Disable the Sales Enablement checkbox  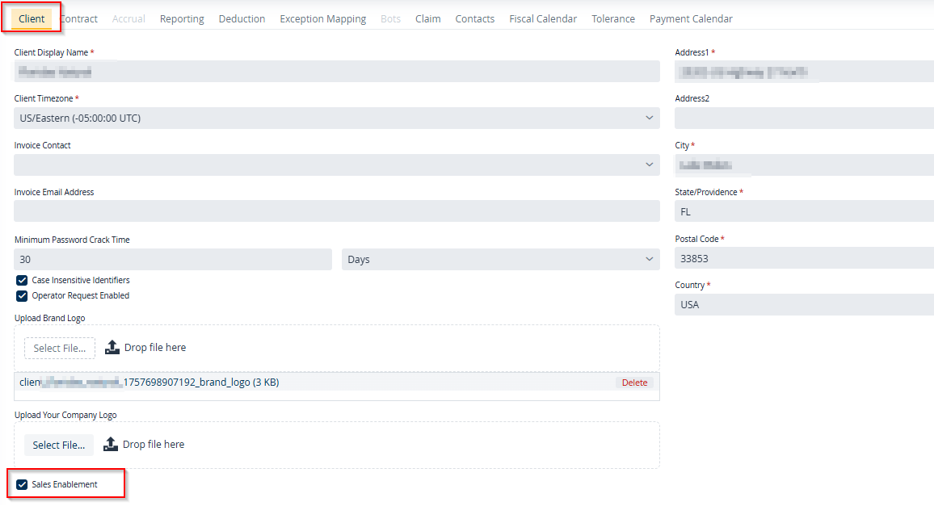pos(22,485)
